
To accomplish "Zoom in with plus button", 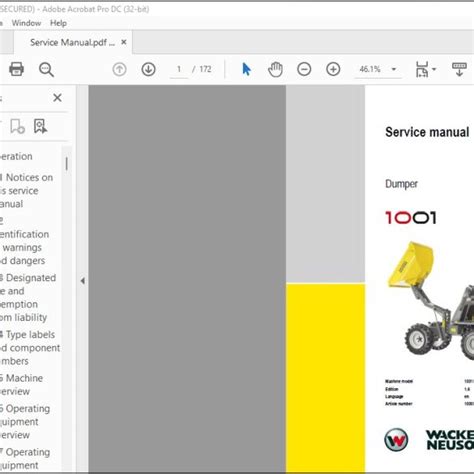I will coord(333,69).
